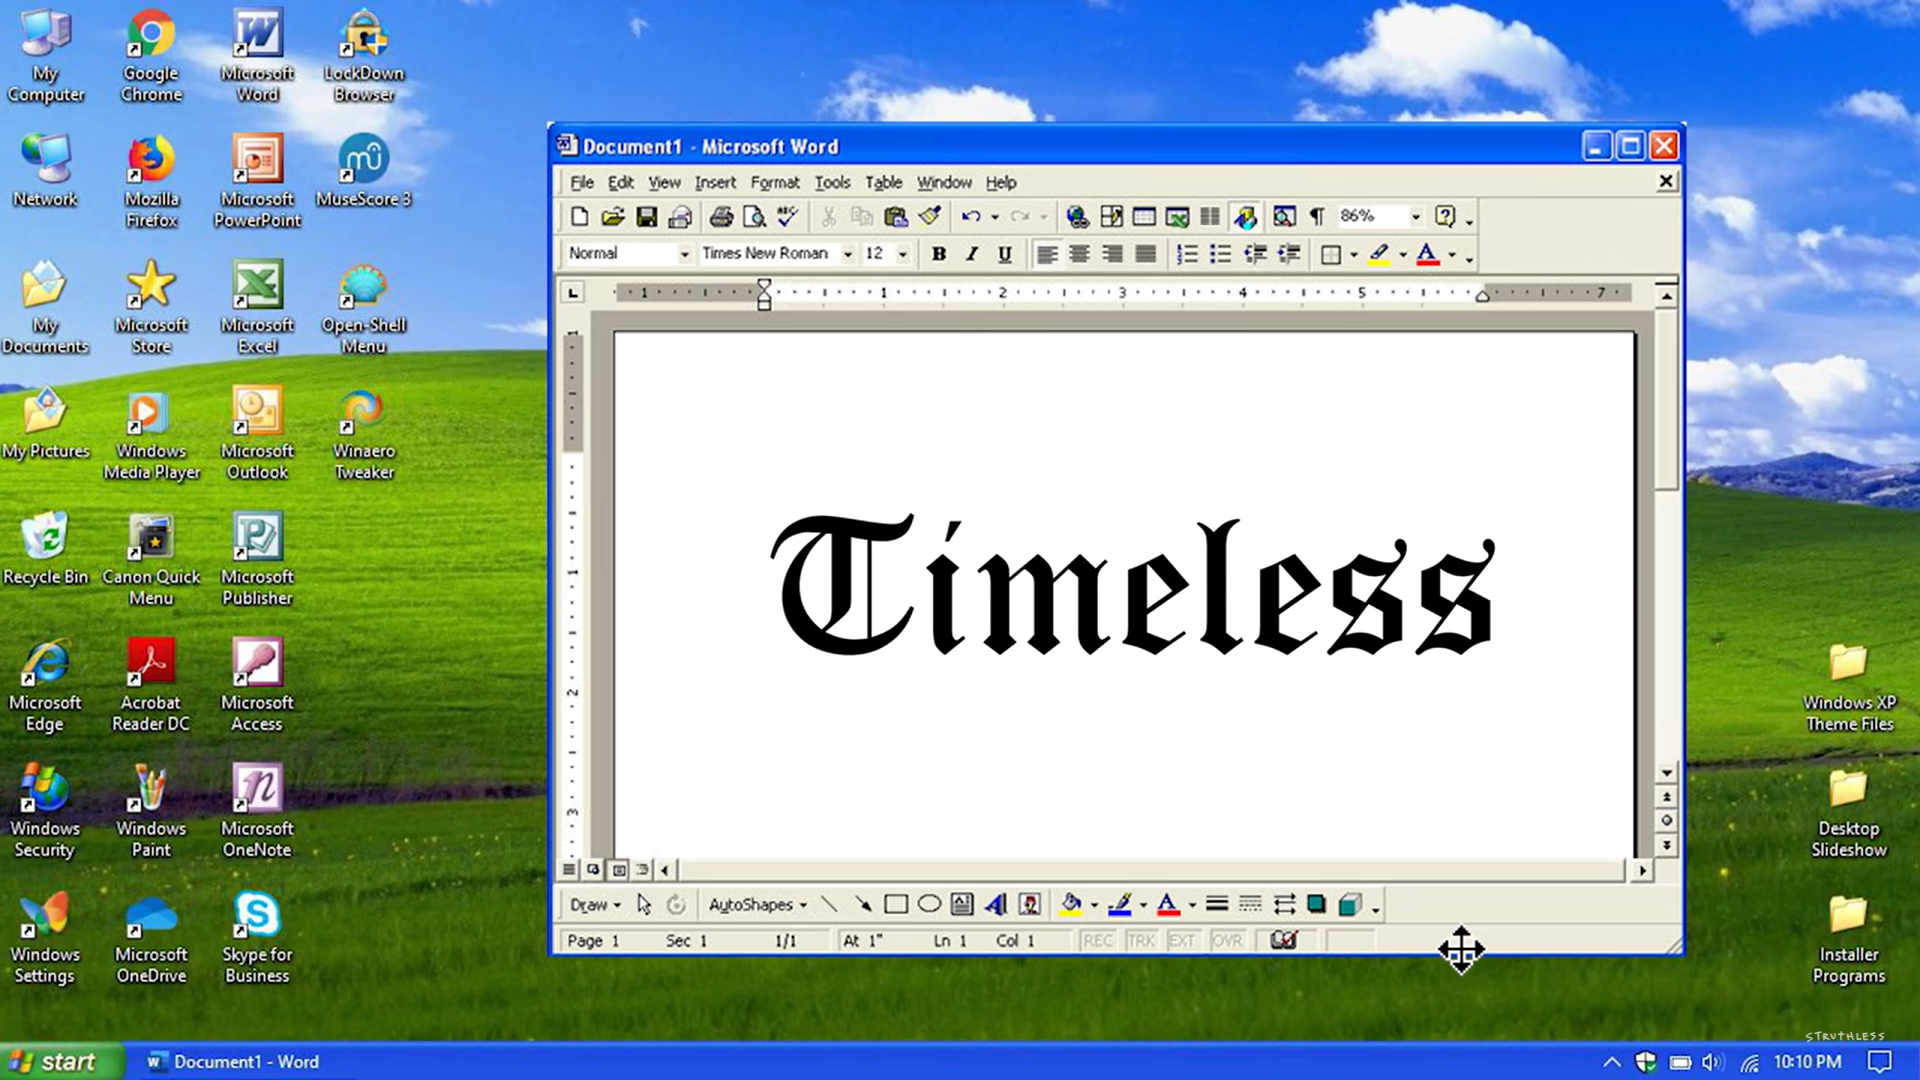Open the font size 12 dropdown
The image size is (1920, 1080).
point(902,254)
